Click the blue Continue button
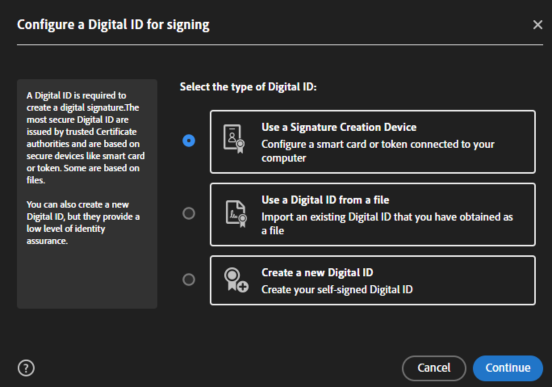Image resolution: width=552 pixels, height=387 pixels. tap(508, 368)
